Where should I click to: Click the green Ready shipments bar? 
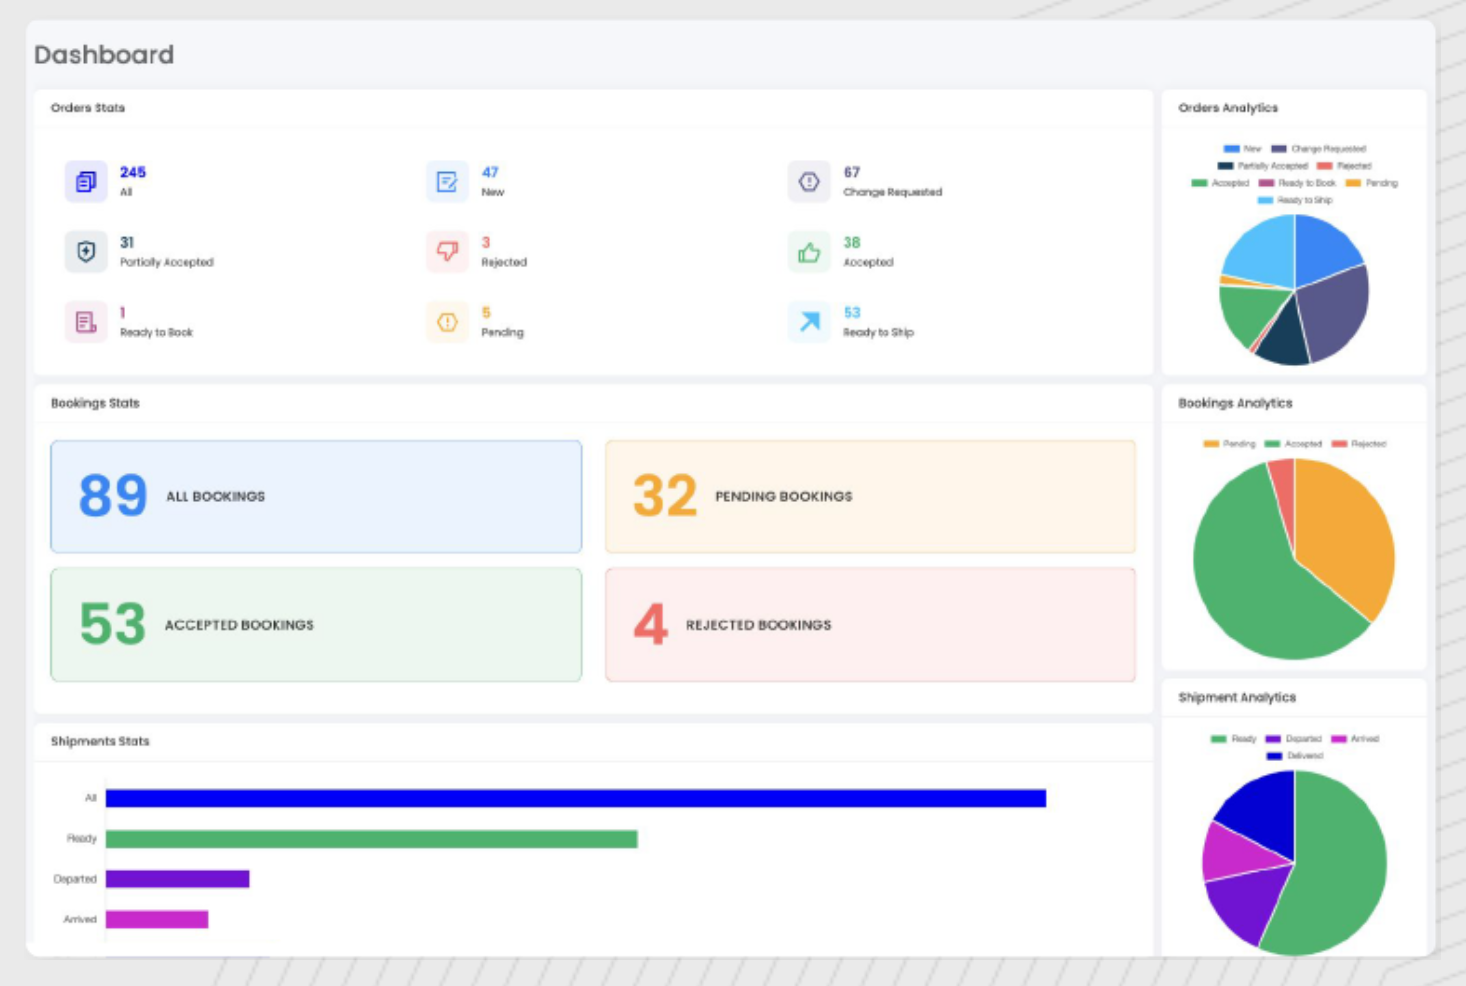click(371, 839)
